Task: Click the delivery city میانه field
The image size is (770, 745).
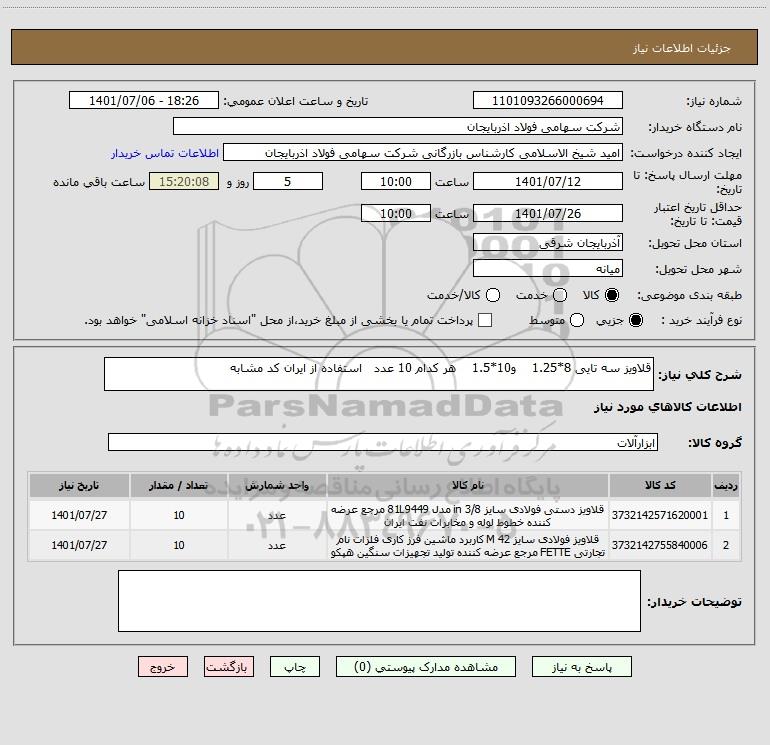Action: pyautogui.click(x=548, y=268)
